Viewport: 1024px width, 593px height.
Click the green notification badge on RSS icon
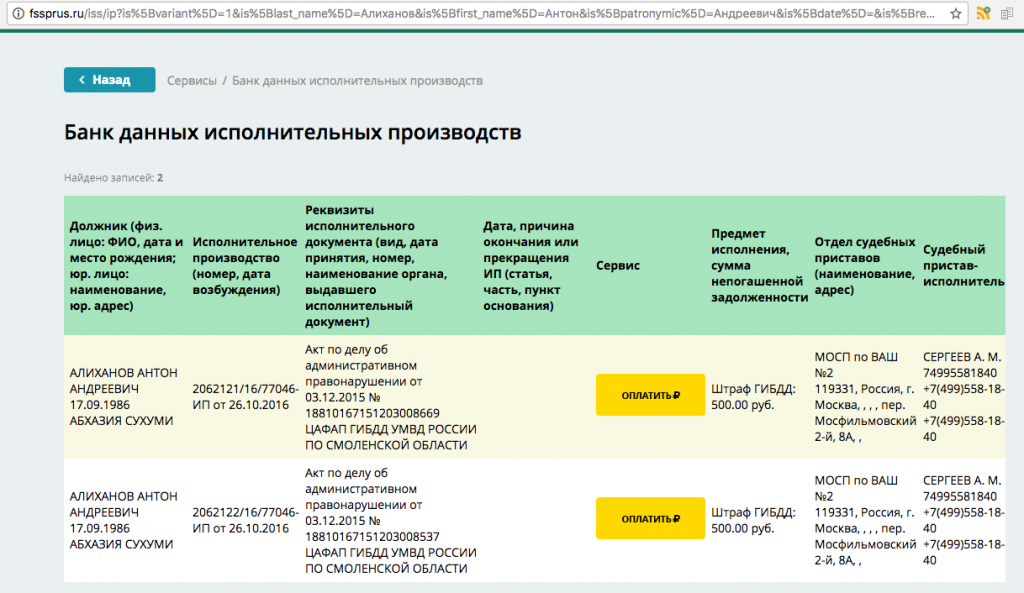coord(988,8)
